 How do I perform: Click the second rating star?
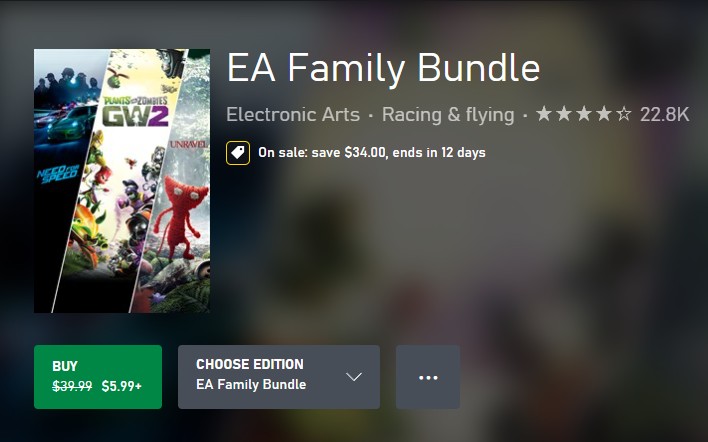click(564, 114)
